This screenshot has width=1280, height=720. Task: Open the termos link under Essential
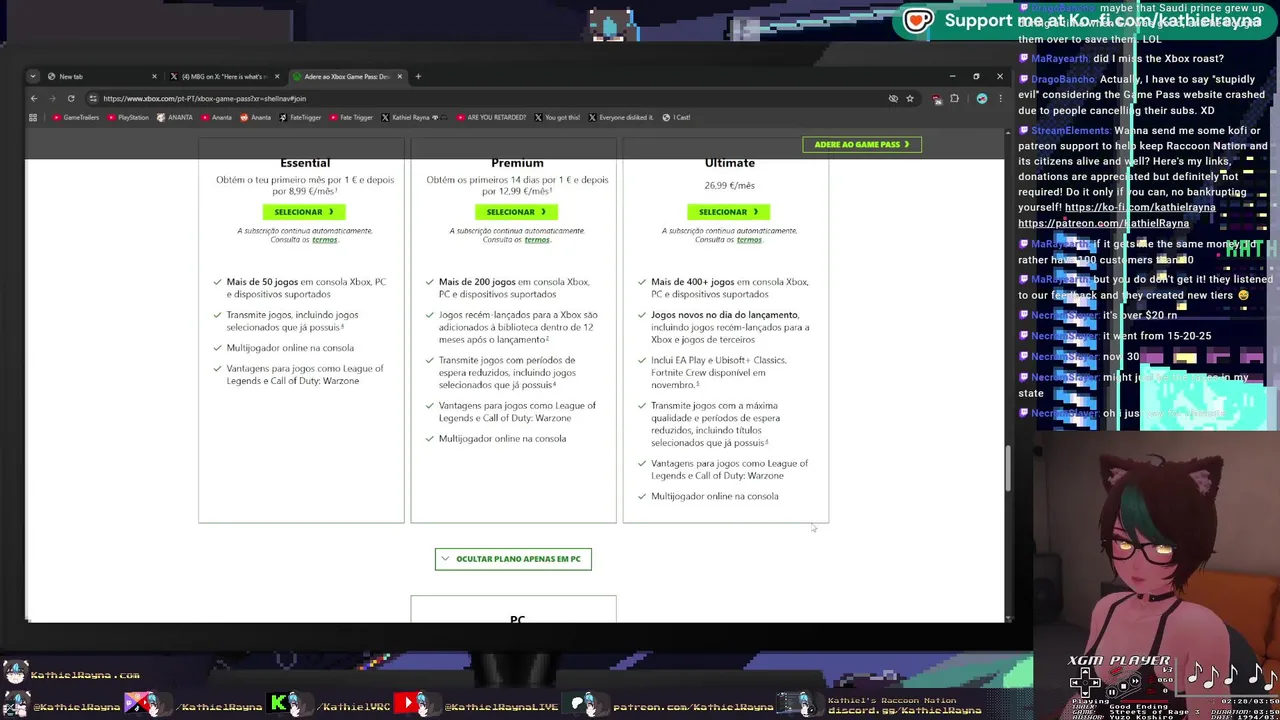tap(324, 240)
